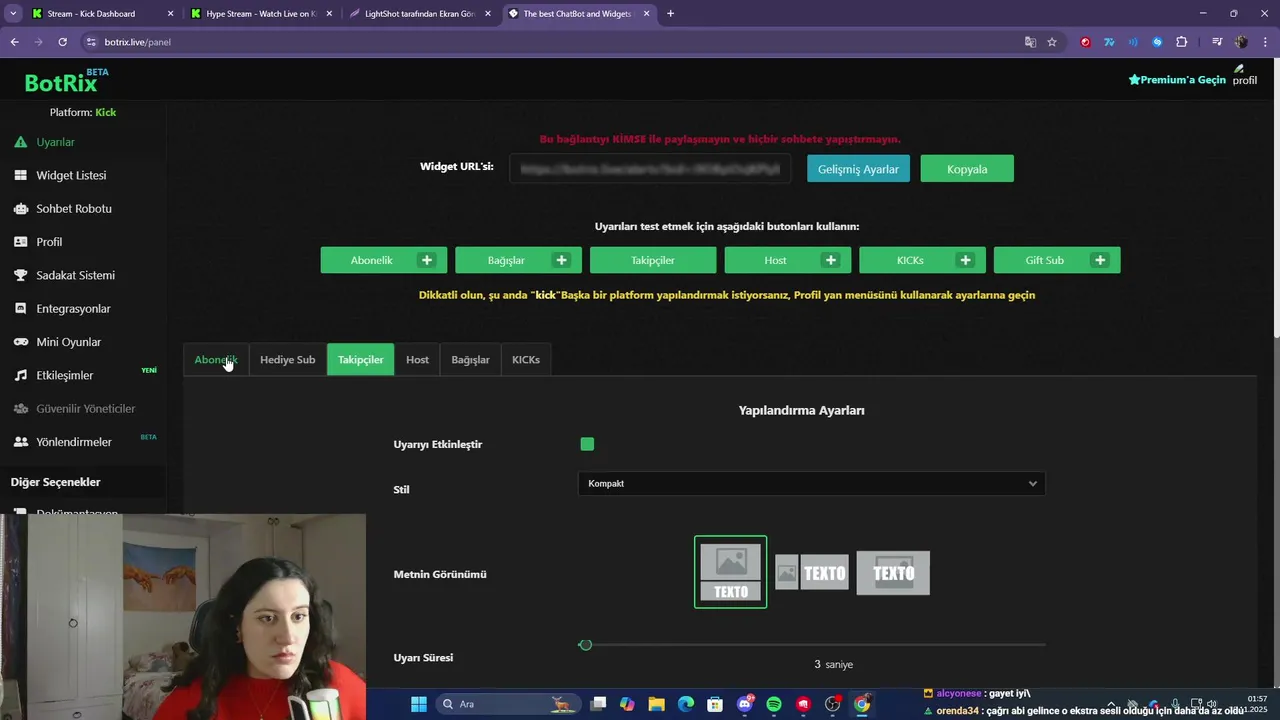Screen dimensions: 1280x720
Task: Open the 7TV browser extension
Action: coord(1109,42)
